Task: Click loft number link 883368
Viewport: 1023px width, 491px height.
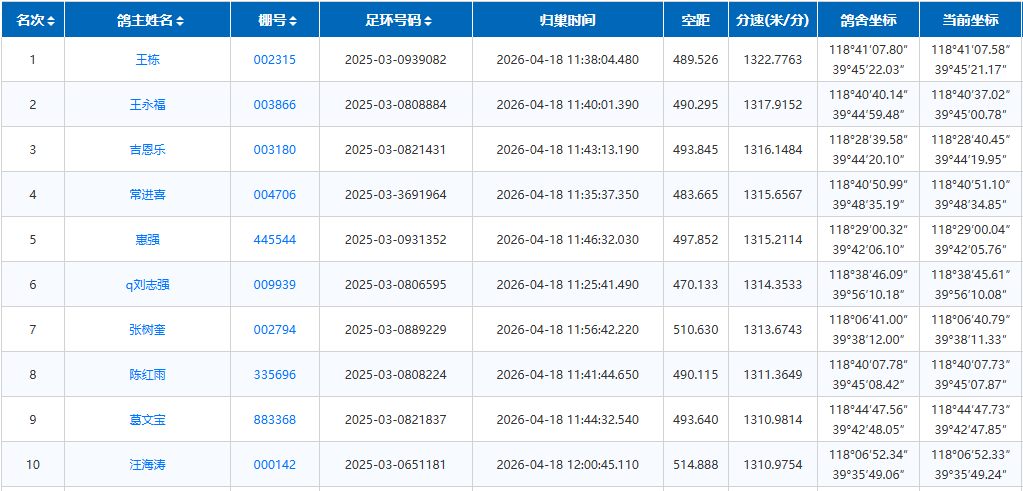Action: point(274,420)
